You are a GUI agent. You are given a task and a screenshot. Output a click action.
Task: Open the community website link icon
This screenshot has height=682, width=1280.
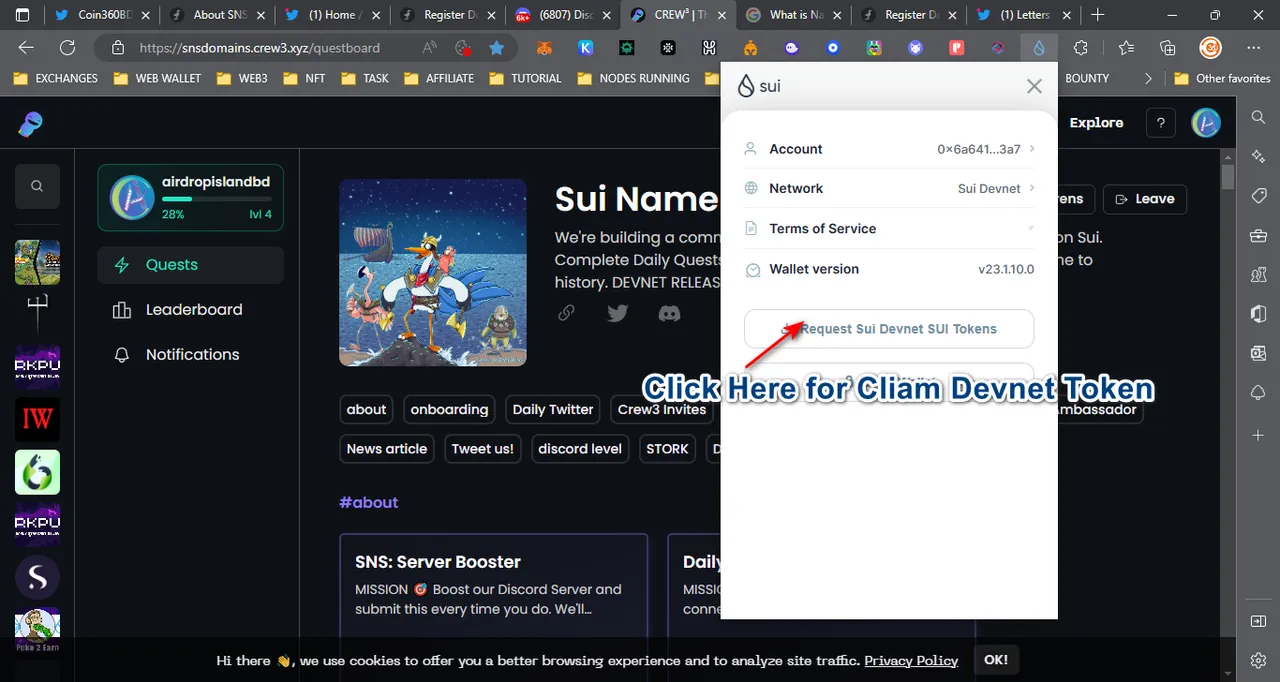pos(566,313)
